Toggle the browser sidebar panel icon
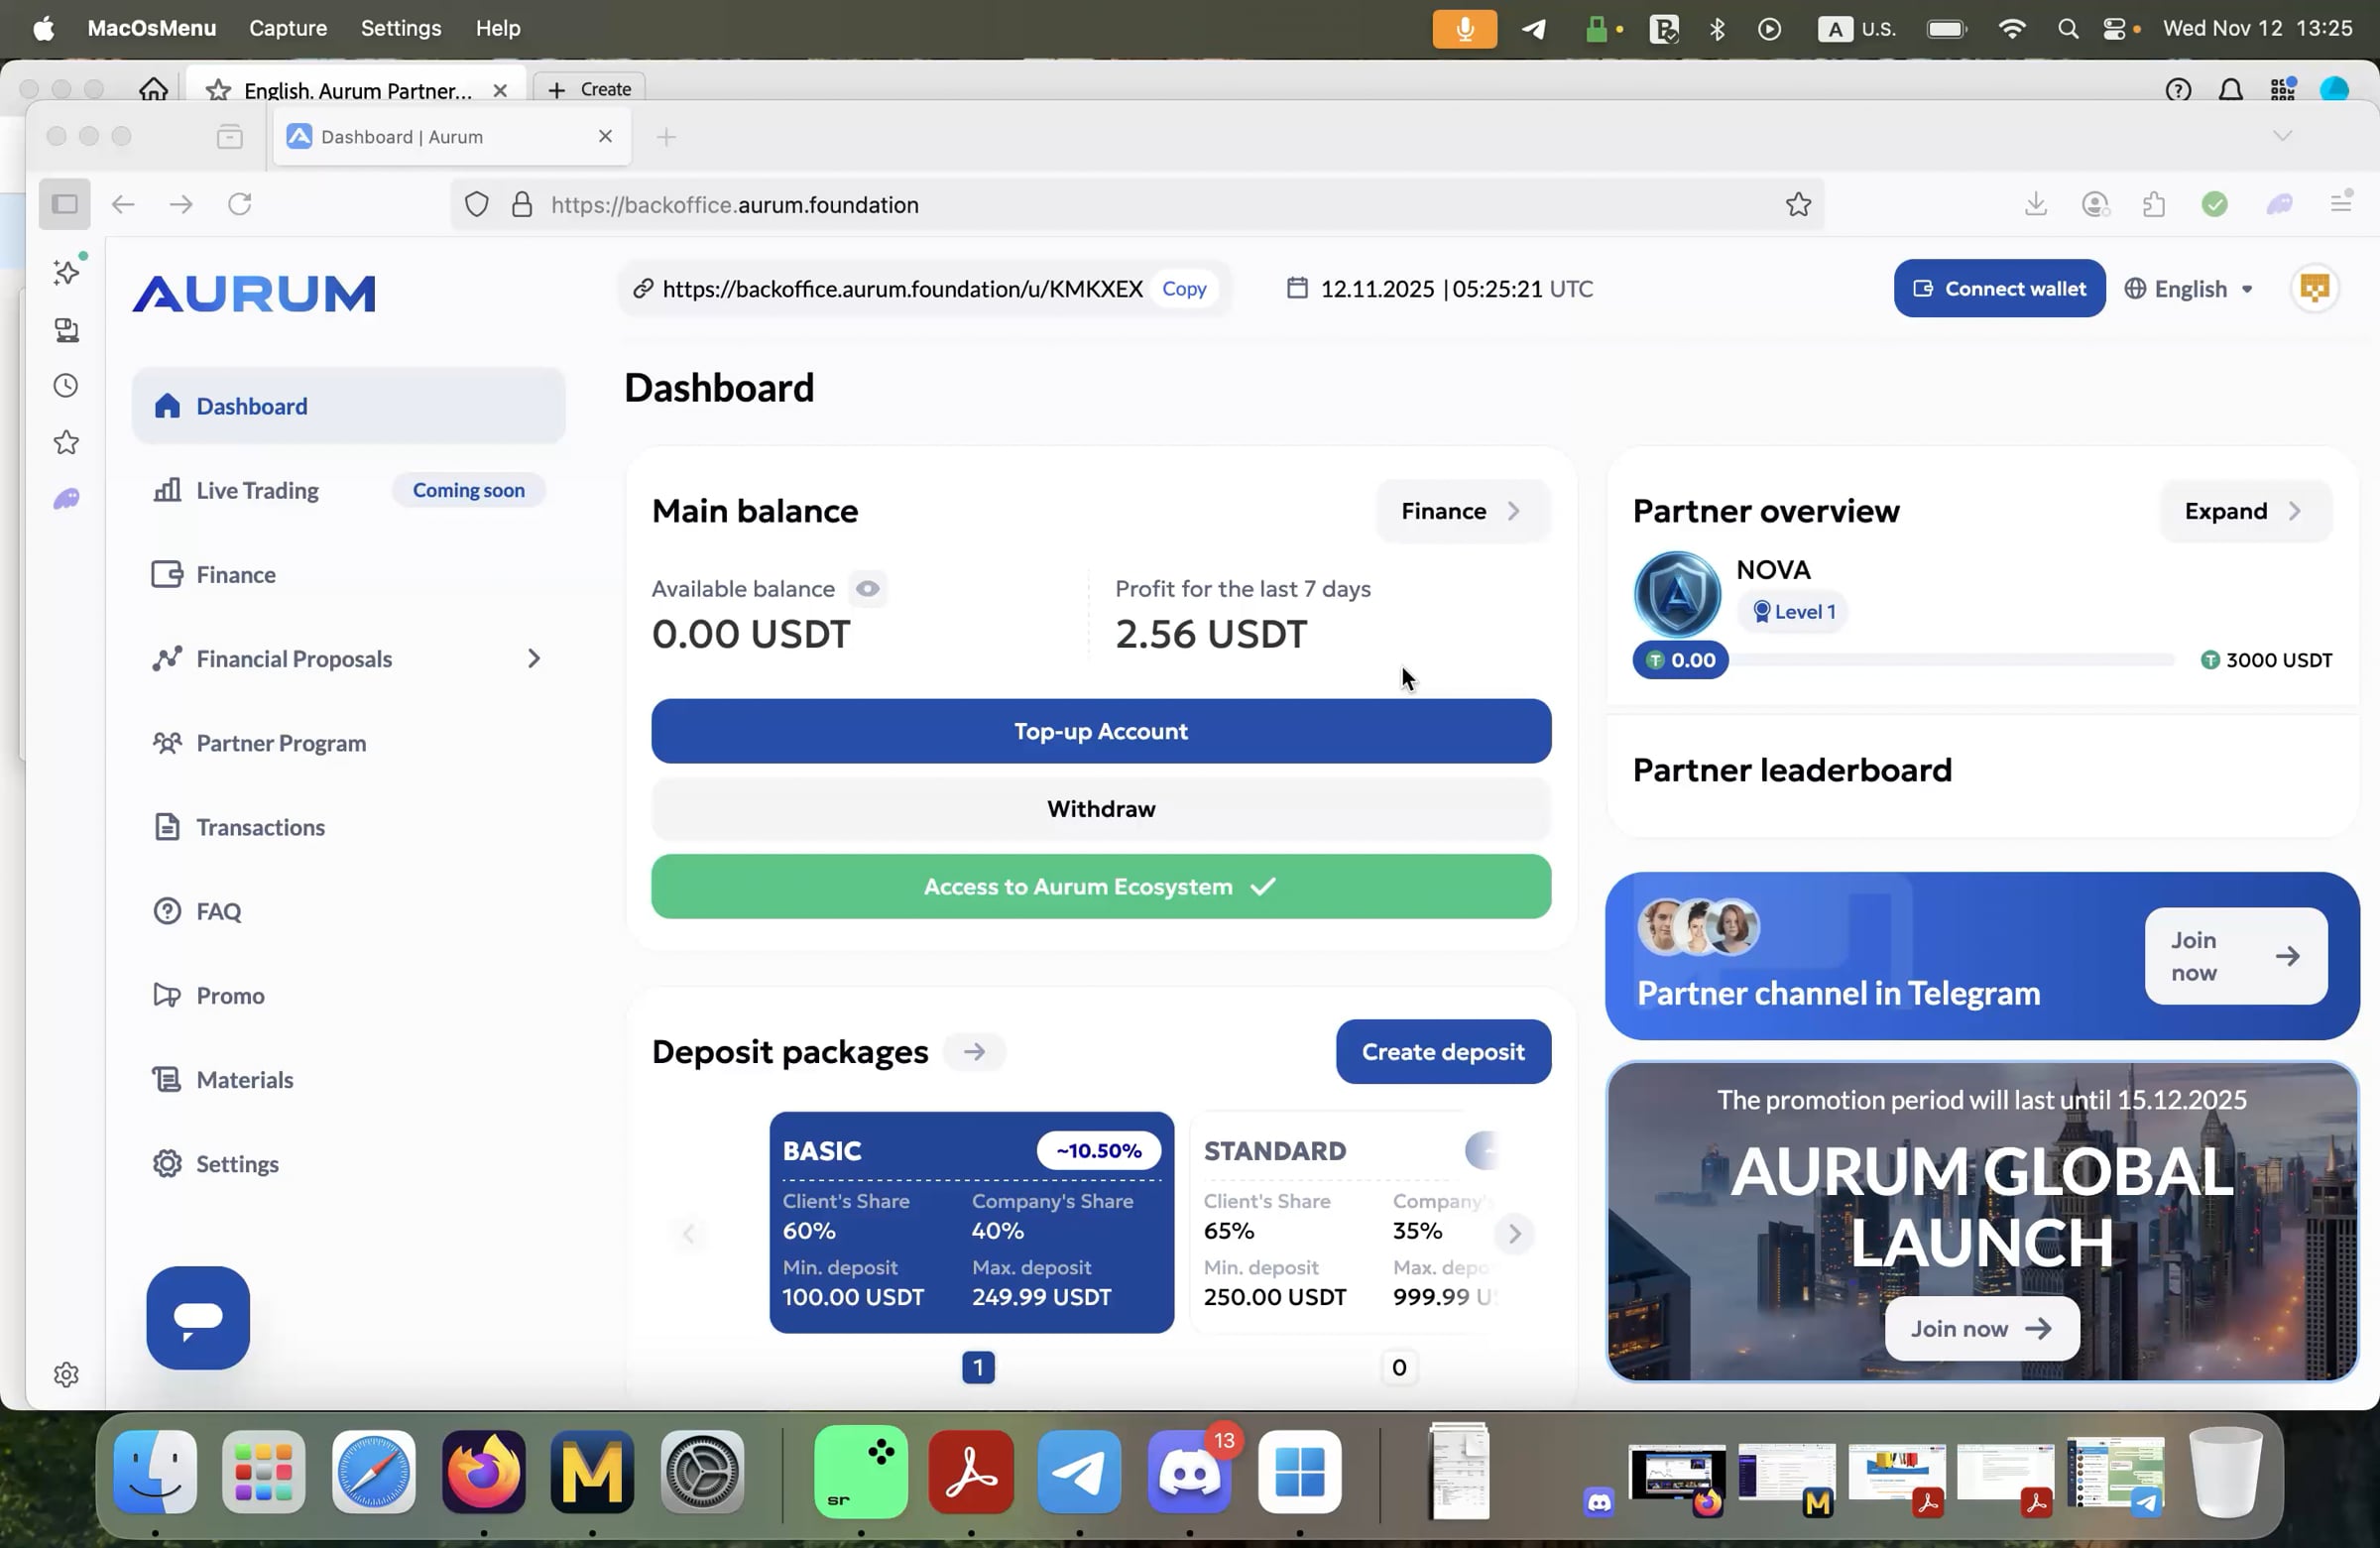The height and width of the screenshot is (1548, 2380). pyautogui.click(x=65, y=205)
